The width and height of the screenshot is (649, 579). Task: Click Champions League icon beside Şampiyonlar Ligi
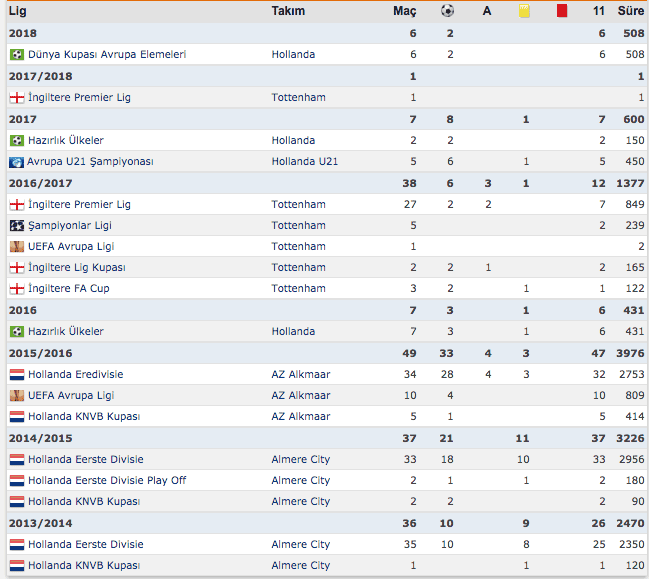point(17,226)
